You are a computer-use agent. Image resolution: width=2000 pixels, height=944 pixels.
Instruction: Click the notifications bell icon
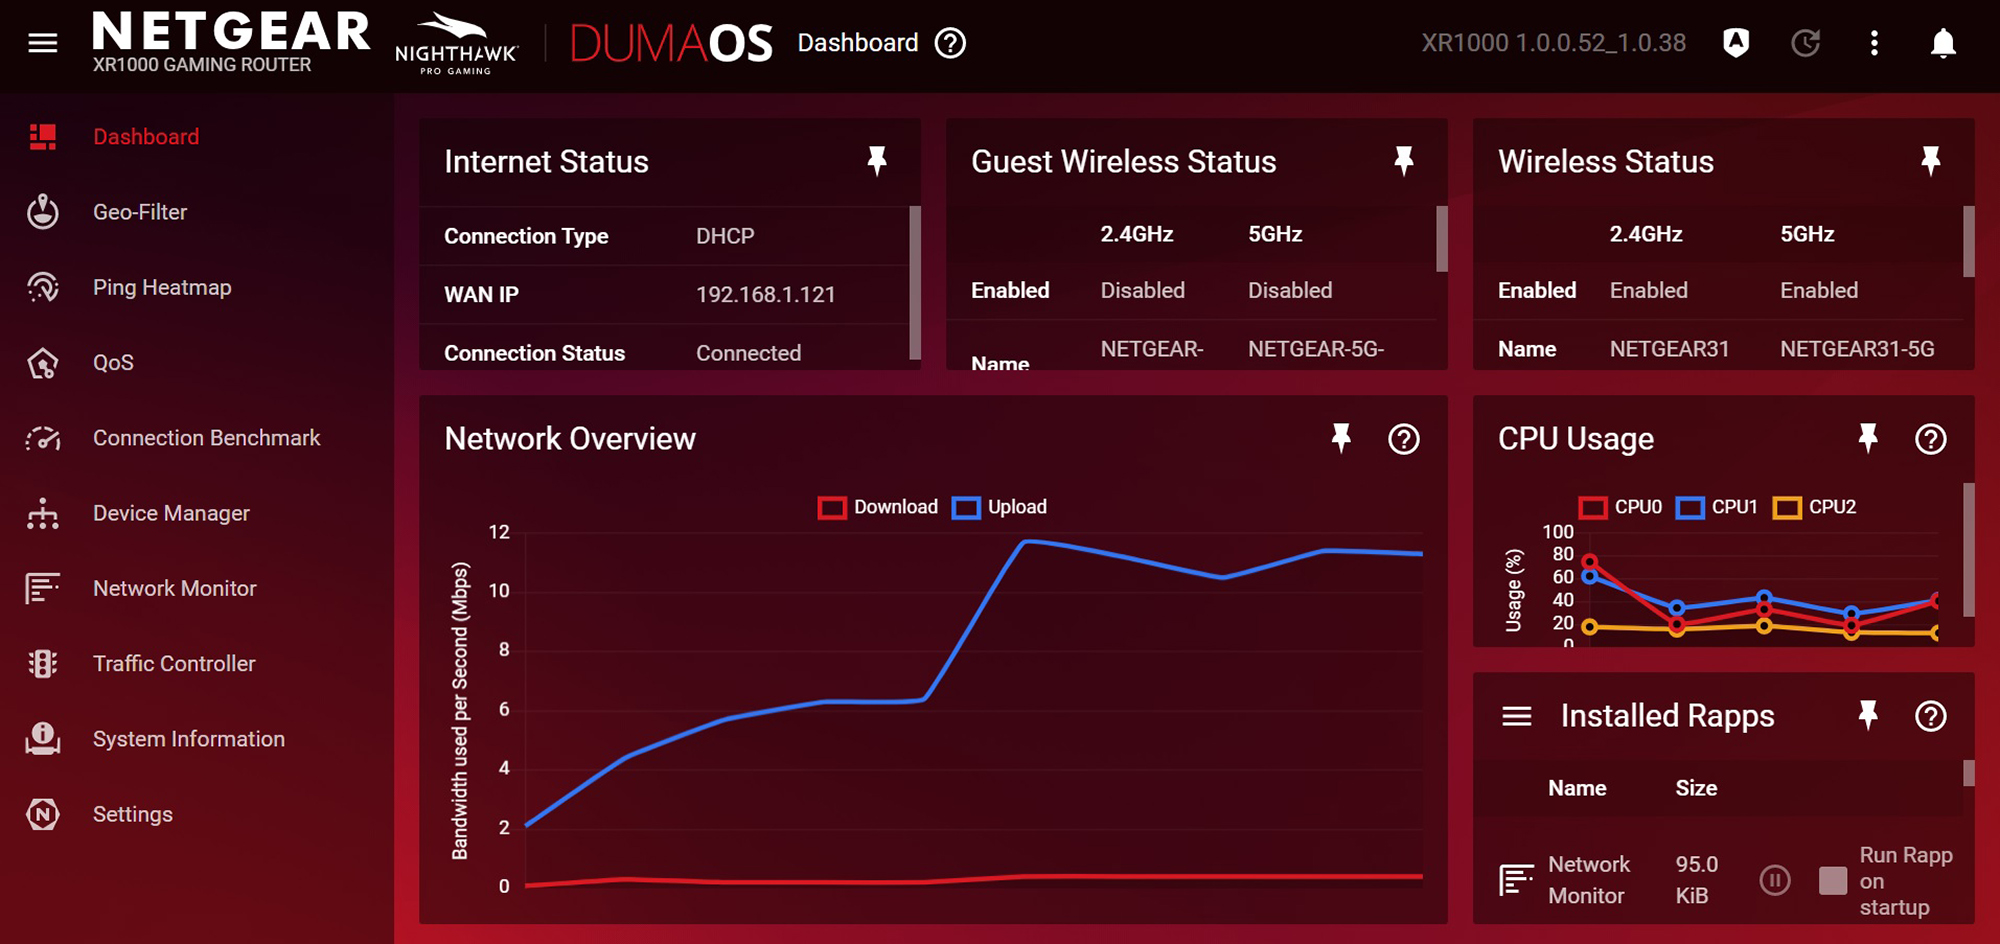(x=1942, y=43)
